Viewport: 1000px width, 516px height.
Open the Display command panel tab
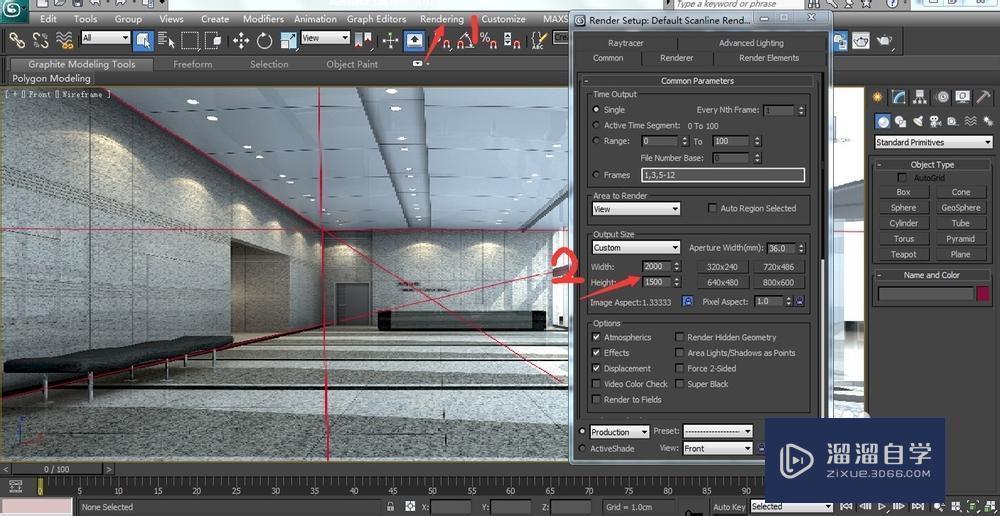click(962, 97)
